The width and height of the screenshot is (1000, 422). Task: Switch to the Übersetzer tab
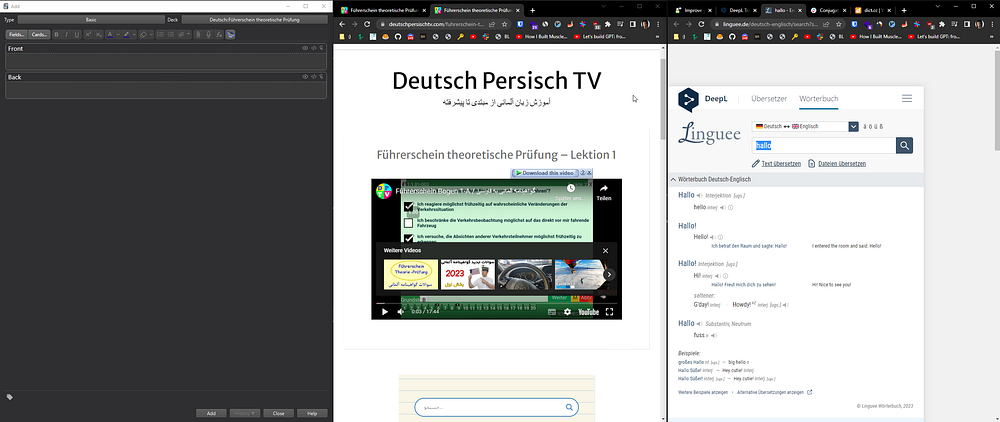(x=769, y=99)
